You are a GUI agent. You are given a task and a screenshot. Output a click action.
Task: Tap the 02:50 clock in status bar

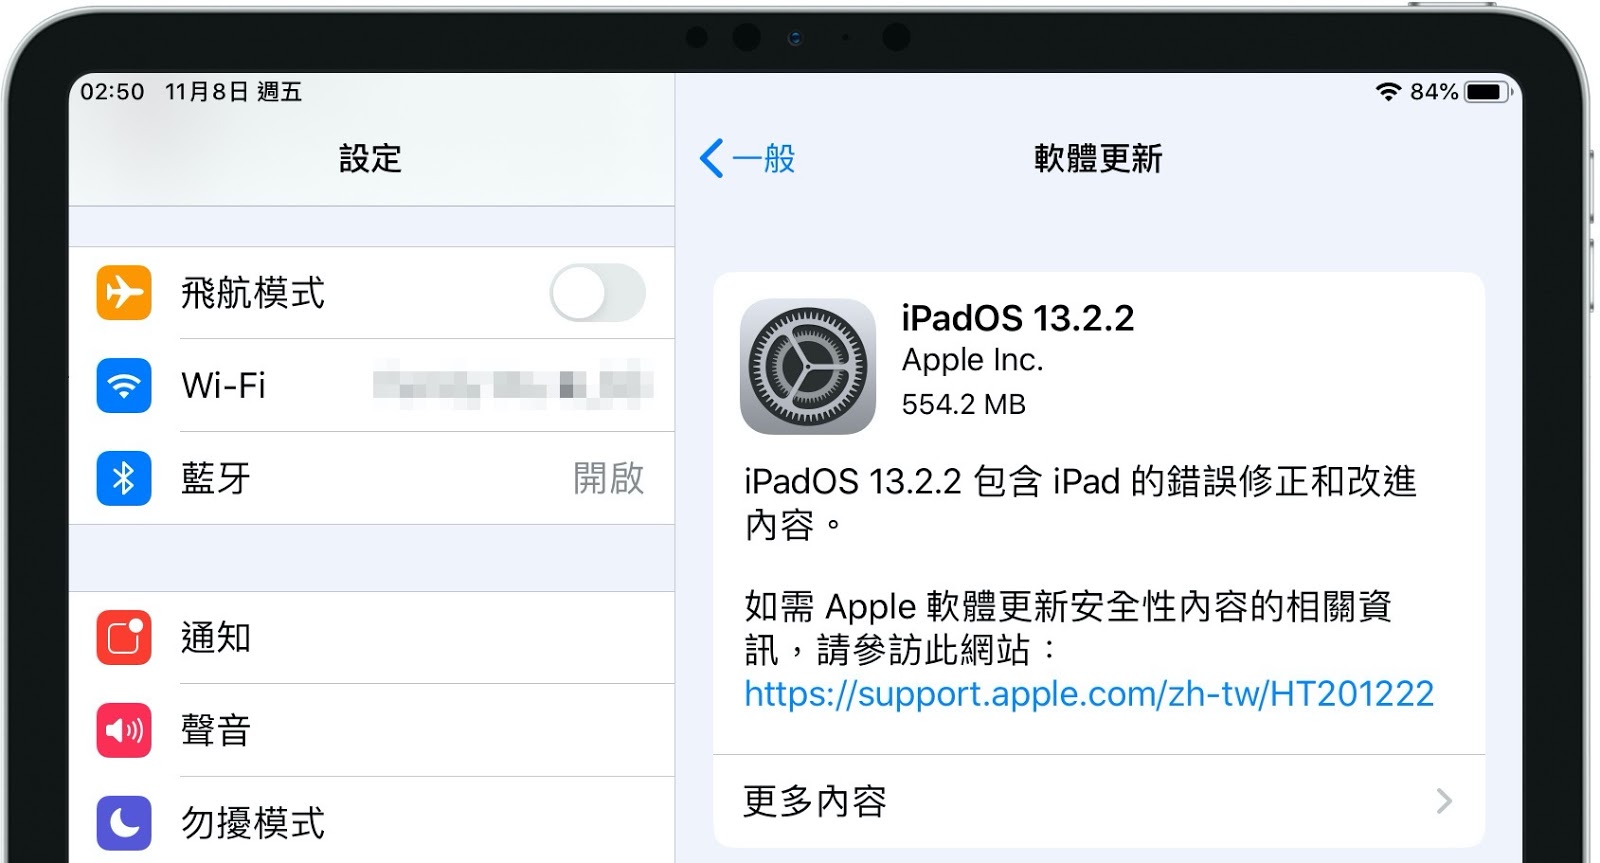112,92
